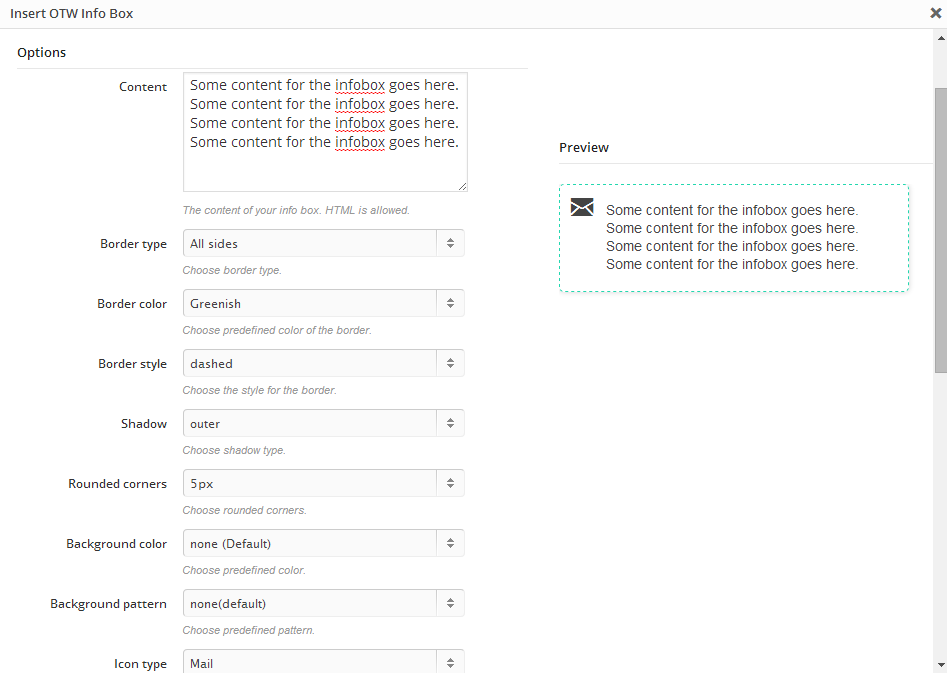Image resolution: width=947 pixels, height=673 pixels.
Task: Click inside the Content text area
Action: 325,132
